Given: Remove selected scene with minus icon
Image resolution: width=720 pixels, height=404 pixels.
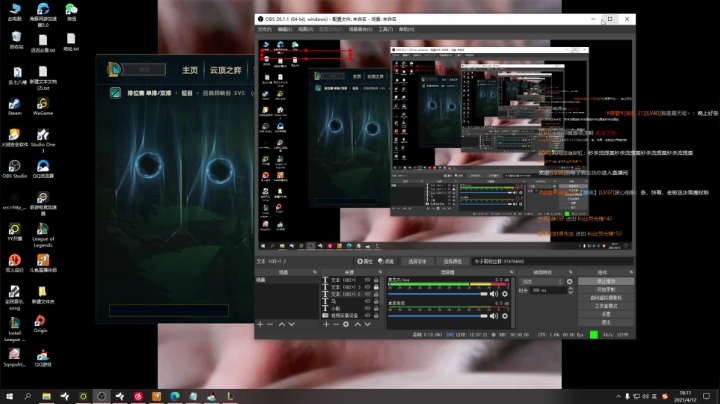Looking at the screenshot, I should [270, 324].
